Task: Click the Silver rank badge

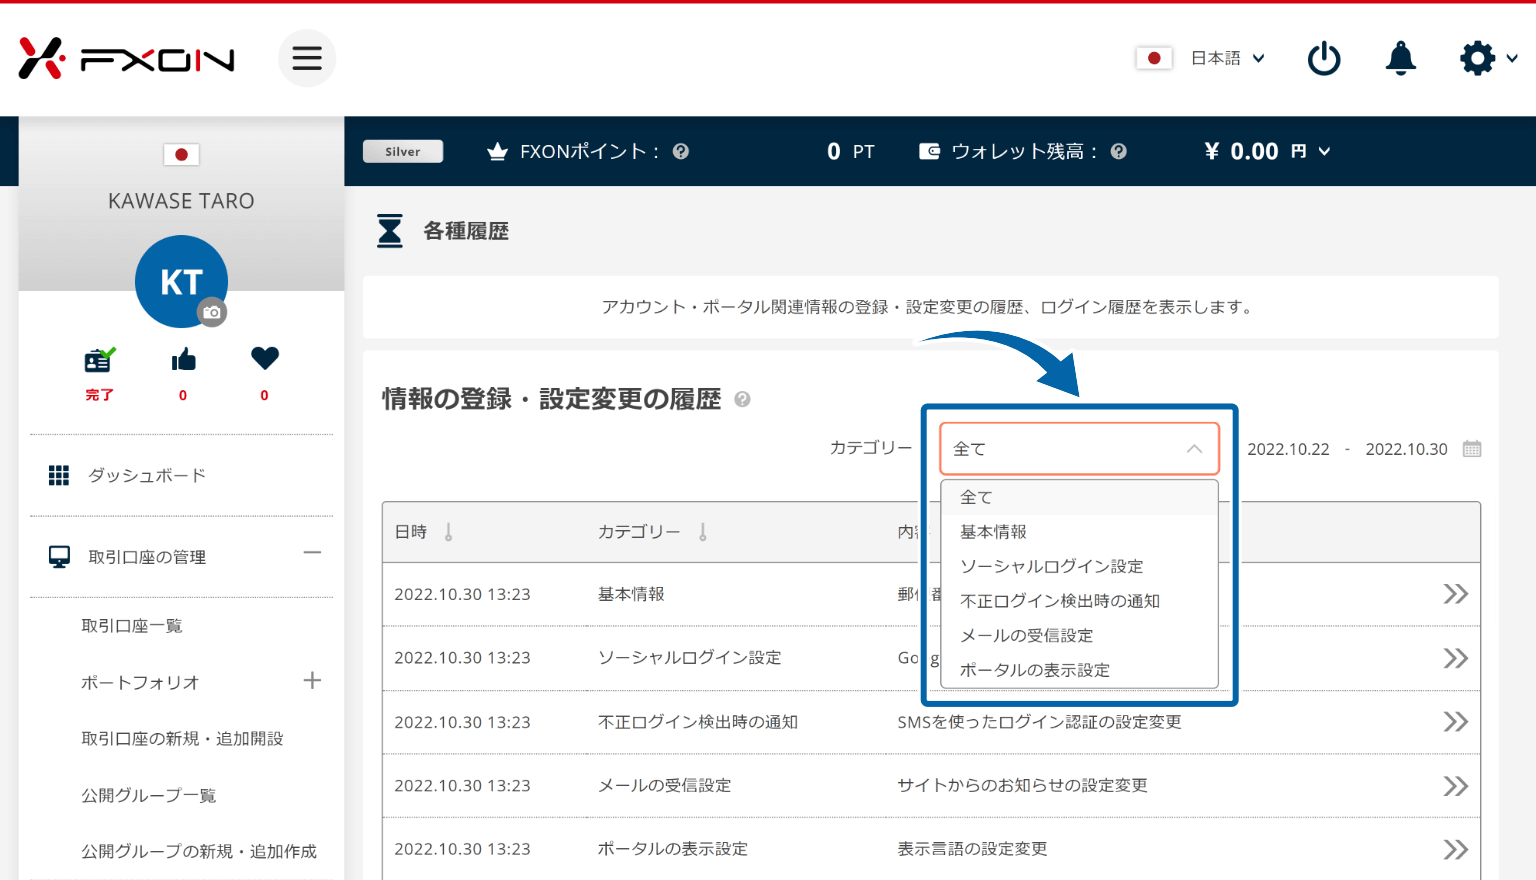Action: [403, 151]
